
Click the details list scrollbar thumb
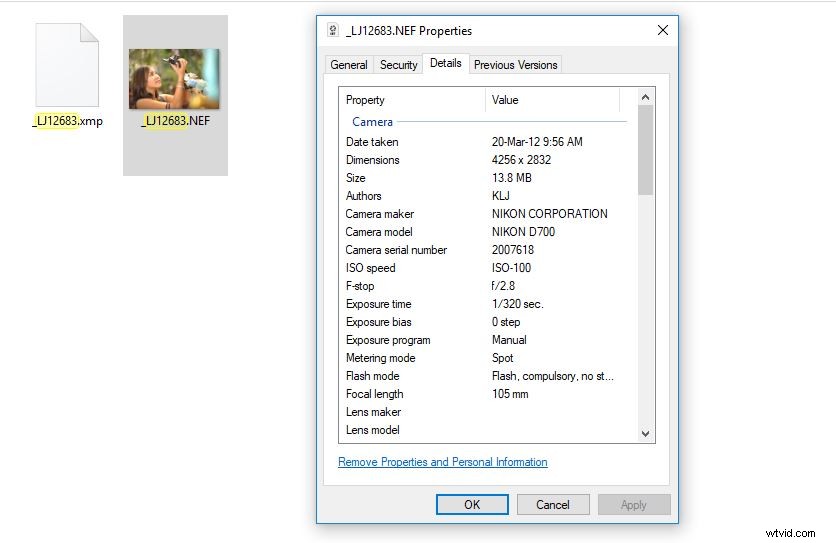coord(645,150)
